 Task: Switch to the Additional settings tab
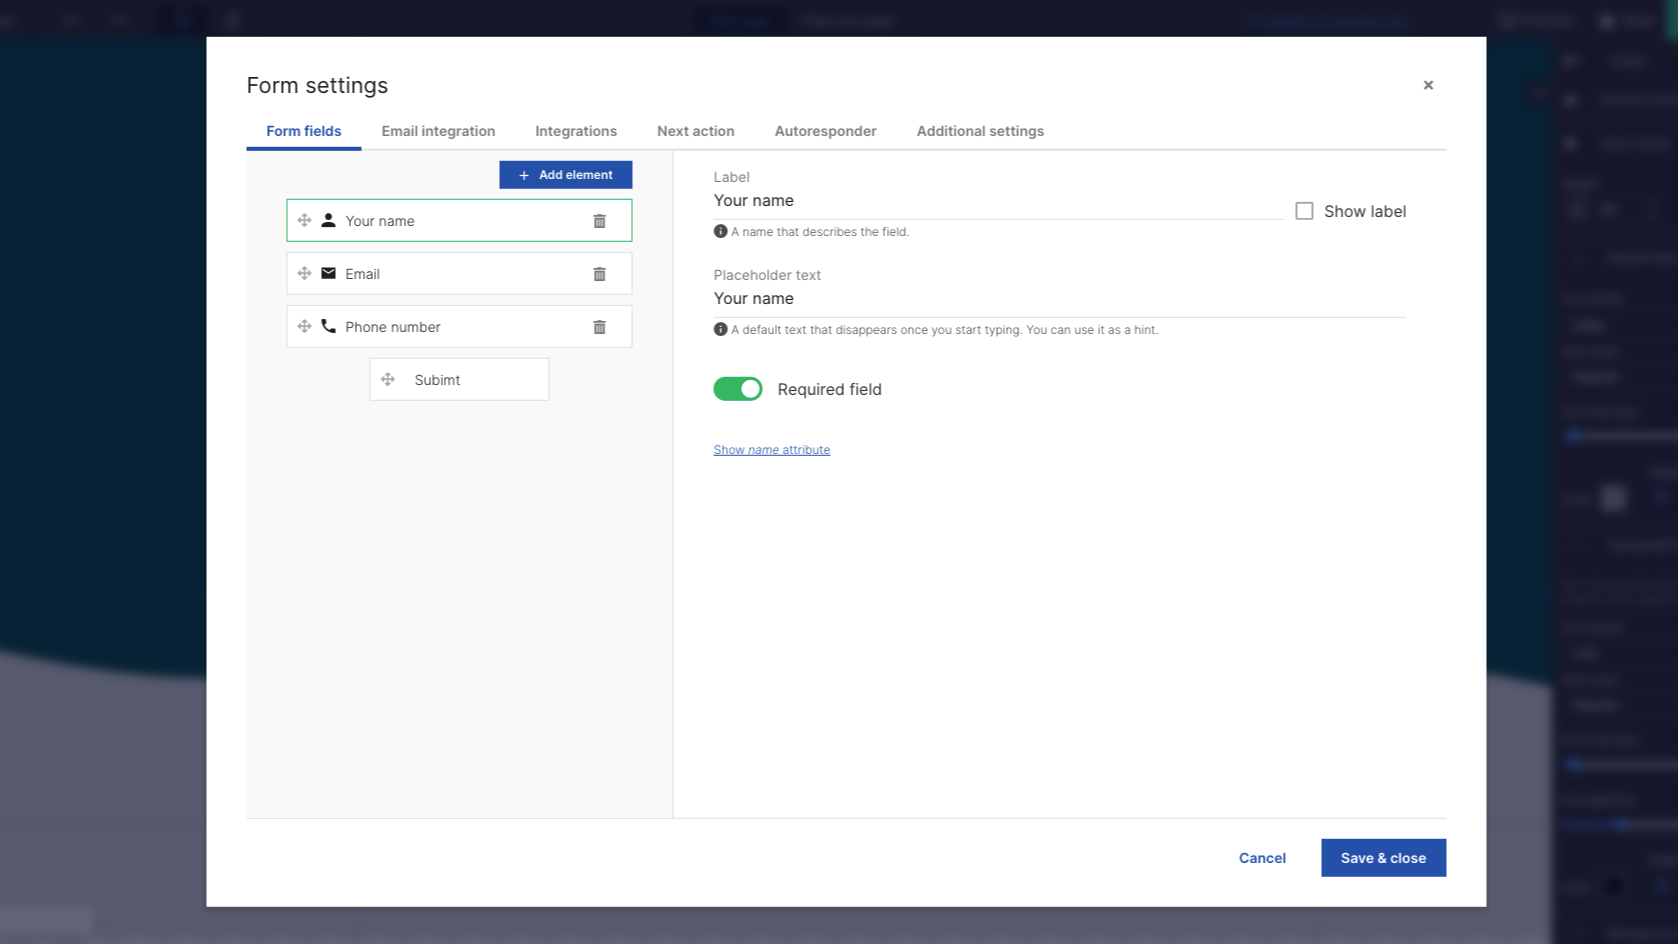pos(979,131)
